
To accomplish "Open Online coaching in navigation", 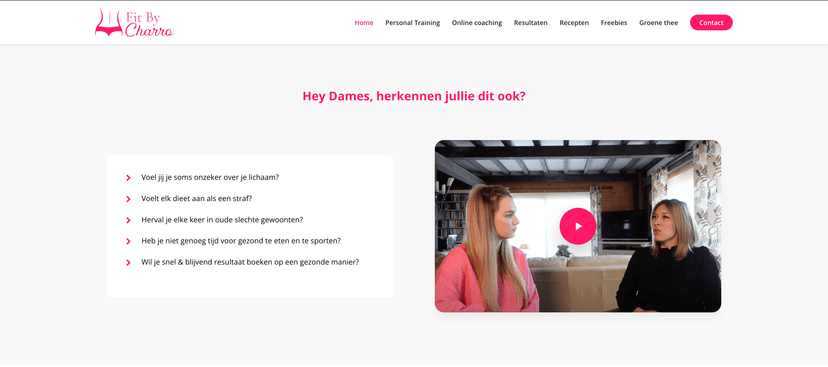I will coord(477,23).
